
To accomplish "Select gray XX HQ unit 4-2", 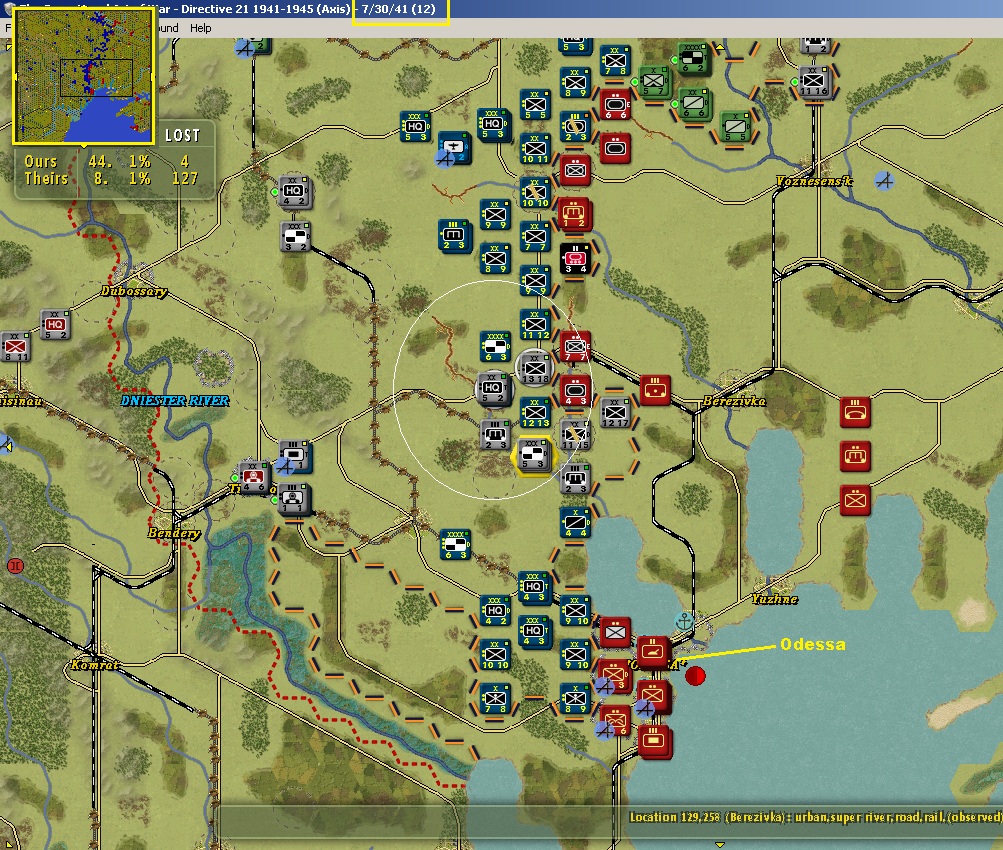I will click(x=295, y=192).
